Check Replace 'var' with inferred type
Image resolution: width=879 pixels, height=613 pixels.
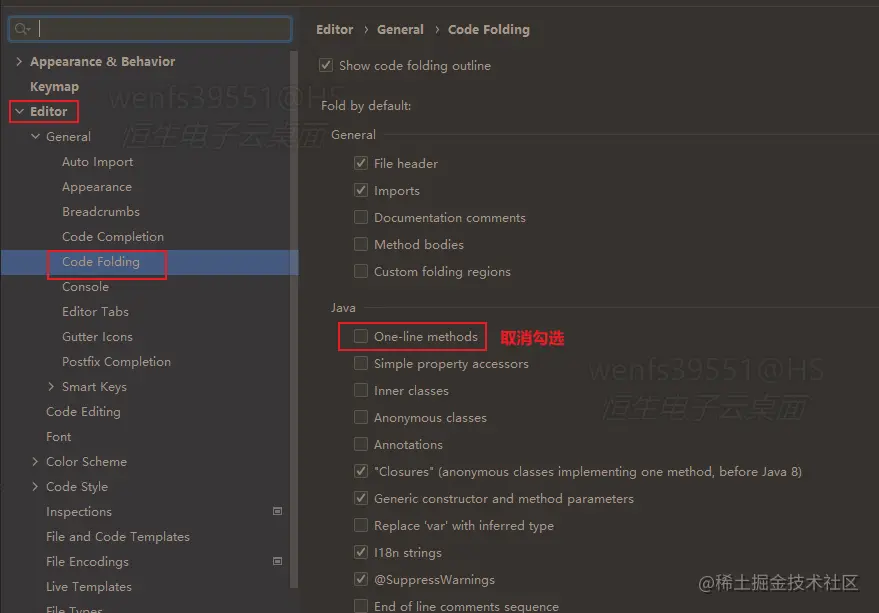click(x=361, y=525)
